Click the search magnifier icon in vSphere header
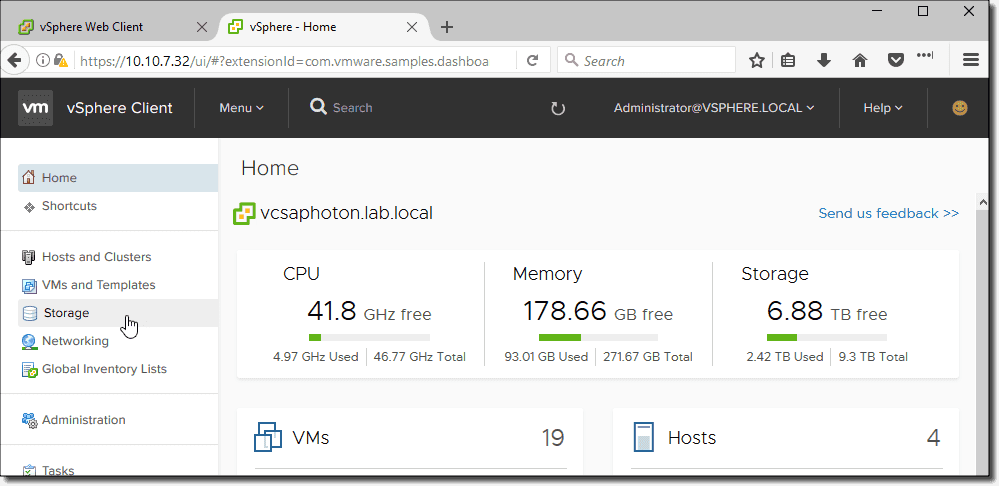The width and height of the screenshot is (999, 486). (318, 107)
